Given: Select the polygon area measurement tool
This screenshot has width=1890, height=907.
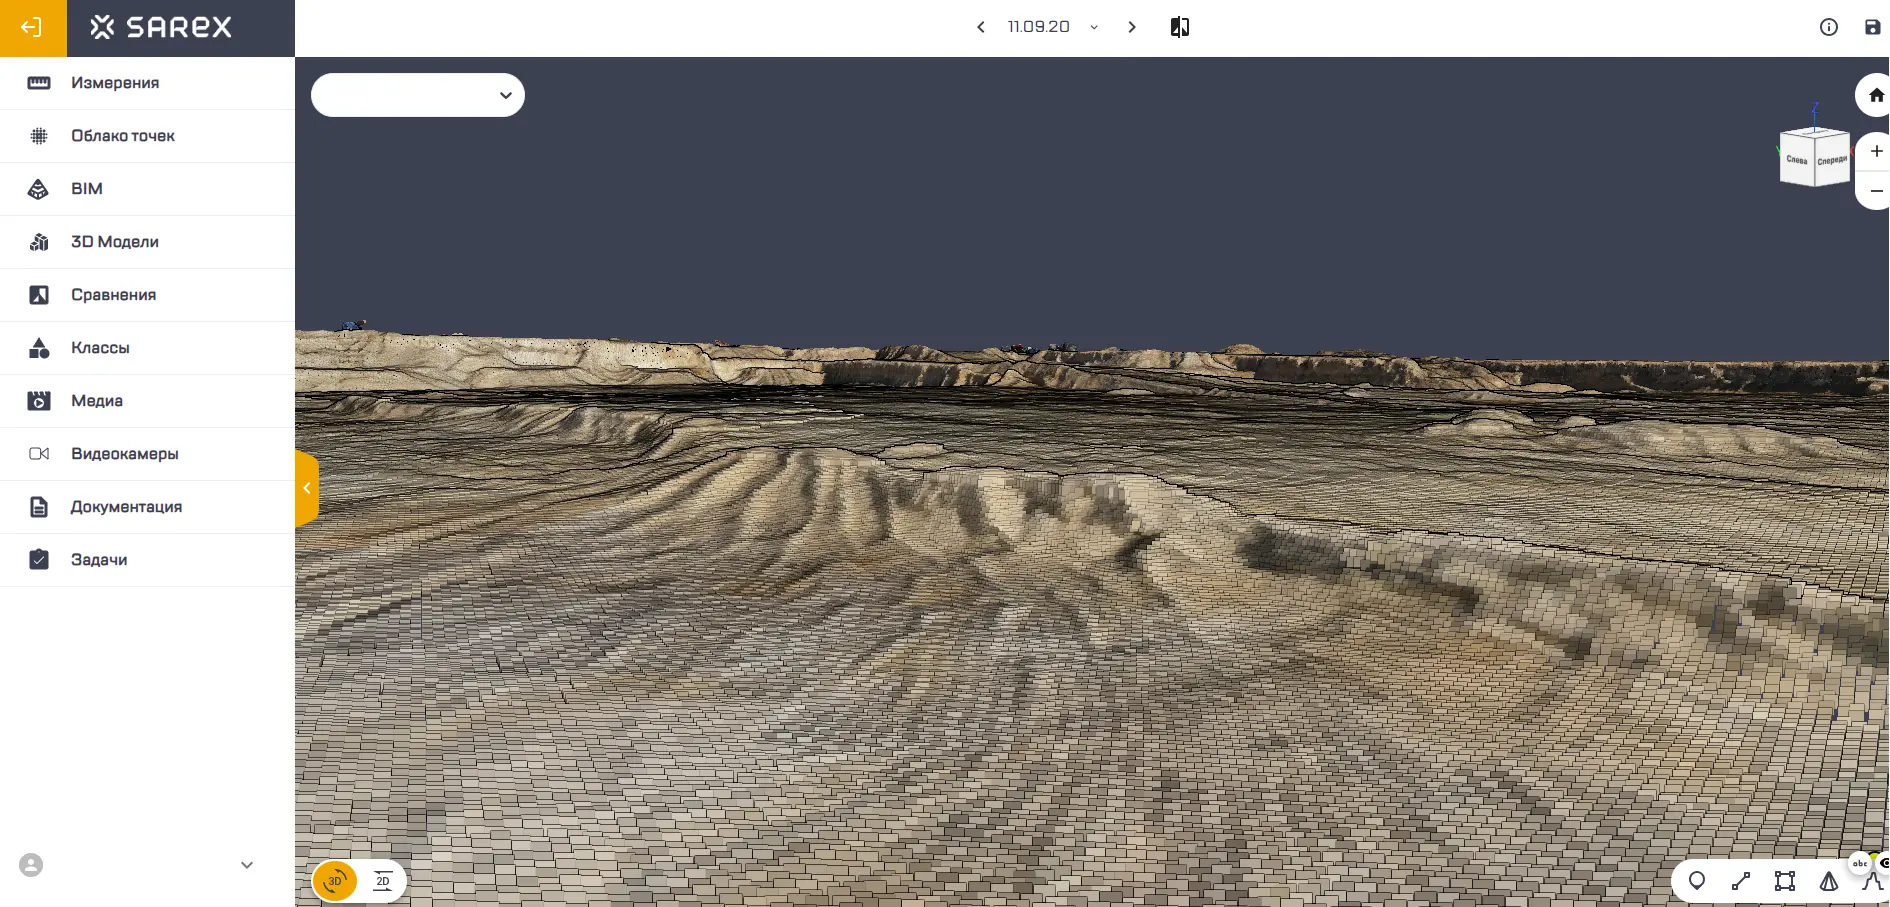Looking at the screenshot, I should click(1785, 881).
